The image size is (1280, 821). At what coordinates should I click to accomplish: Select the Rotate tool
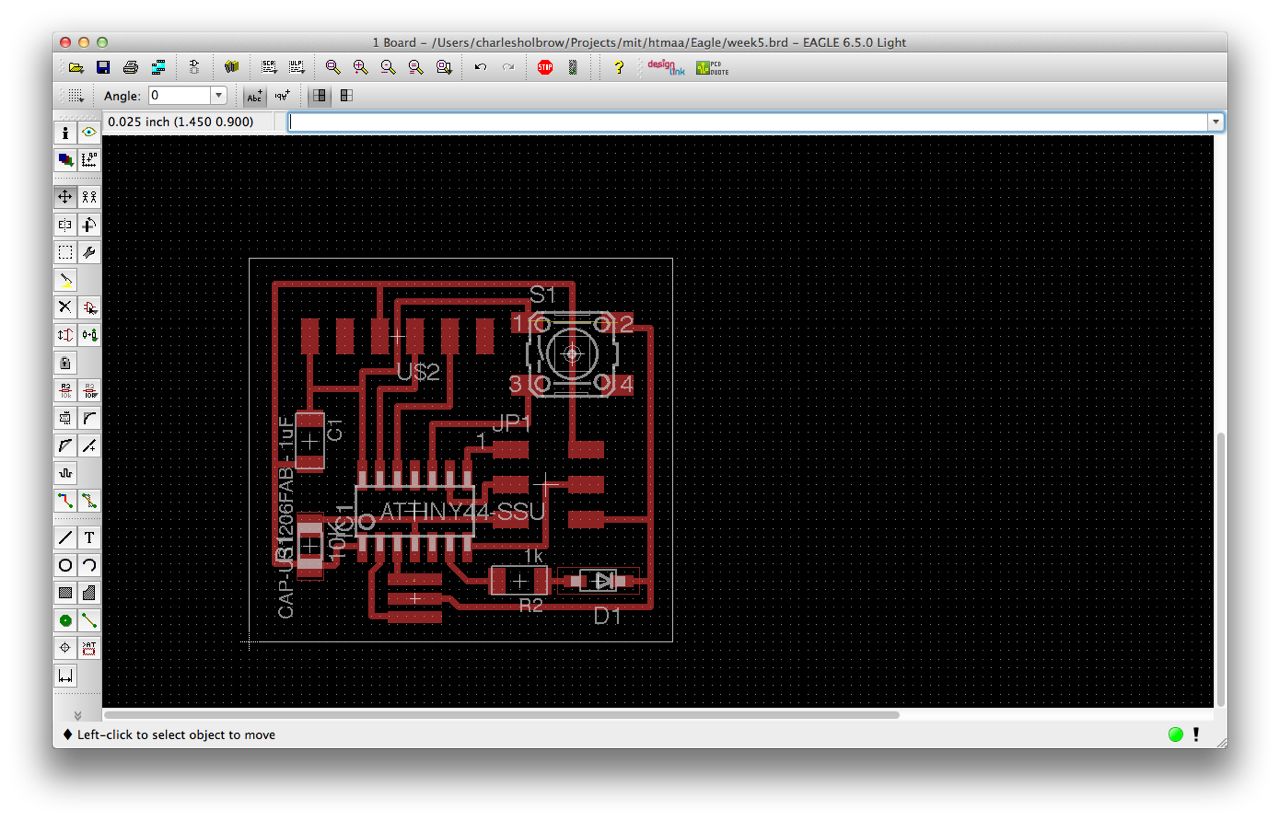[89, 225]
